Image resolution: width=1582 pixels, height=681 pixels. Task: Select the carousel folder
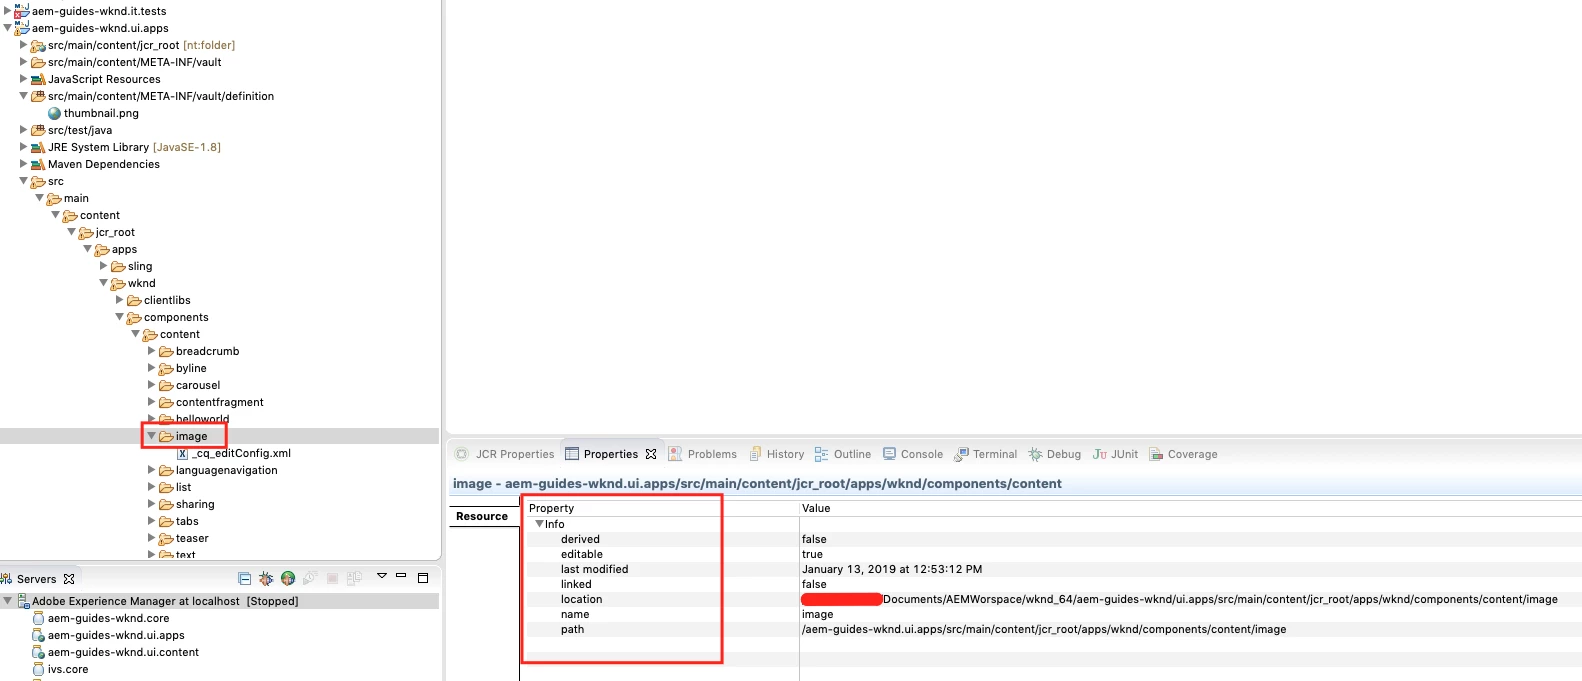tap(198, 385)
